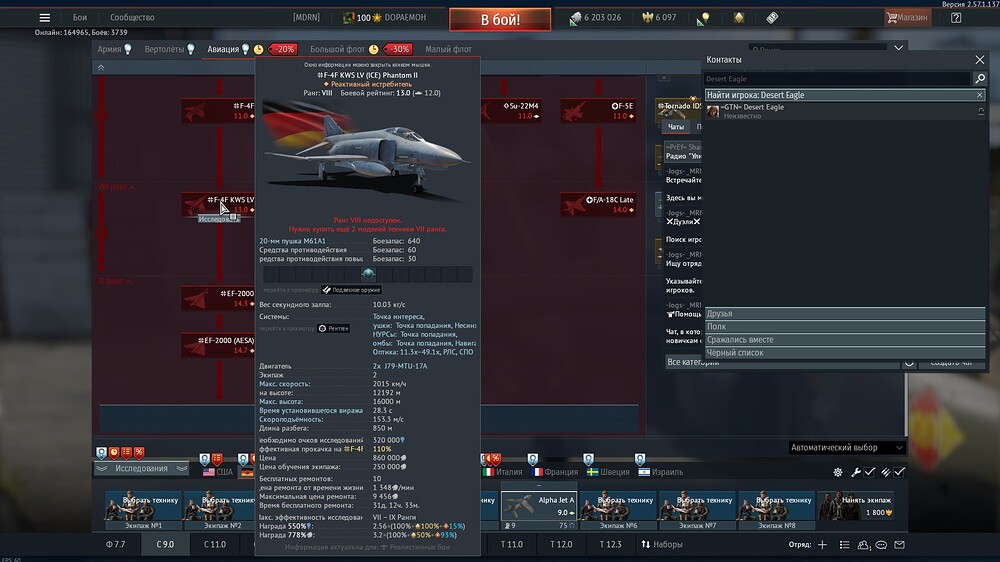
Task: Select the EF-2000 (AESA) aircraft card
Action: pyautogui.click(x=218, y=345)
